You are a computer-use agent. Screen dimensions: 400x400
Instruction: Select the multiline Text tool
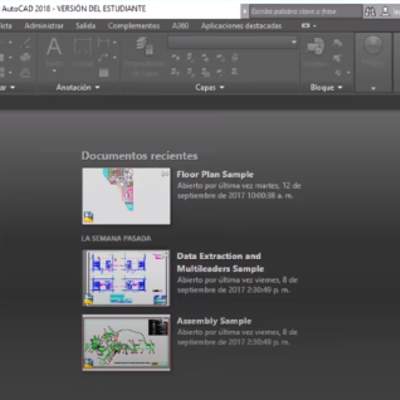click(54, 47)
